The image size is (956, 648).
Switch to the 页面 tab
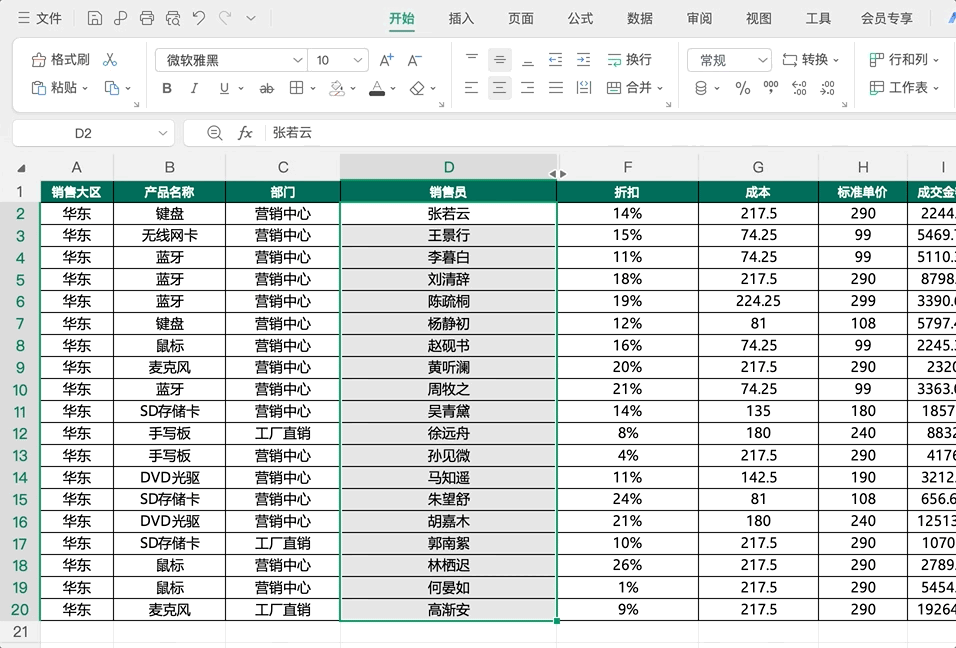[521, 18]
